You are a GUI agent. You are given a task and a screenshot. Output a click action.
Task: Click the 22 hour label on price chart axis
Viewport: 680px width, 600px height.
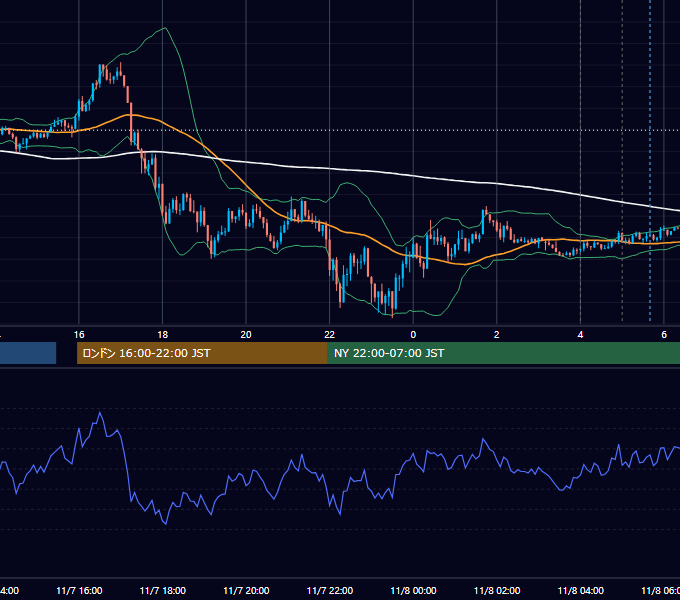(x=330, y=335)
